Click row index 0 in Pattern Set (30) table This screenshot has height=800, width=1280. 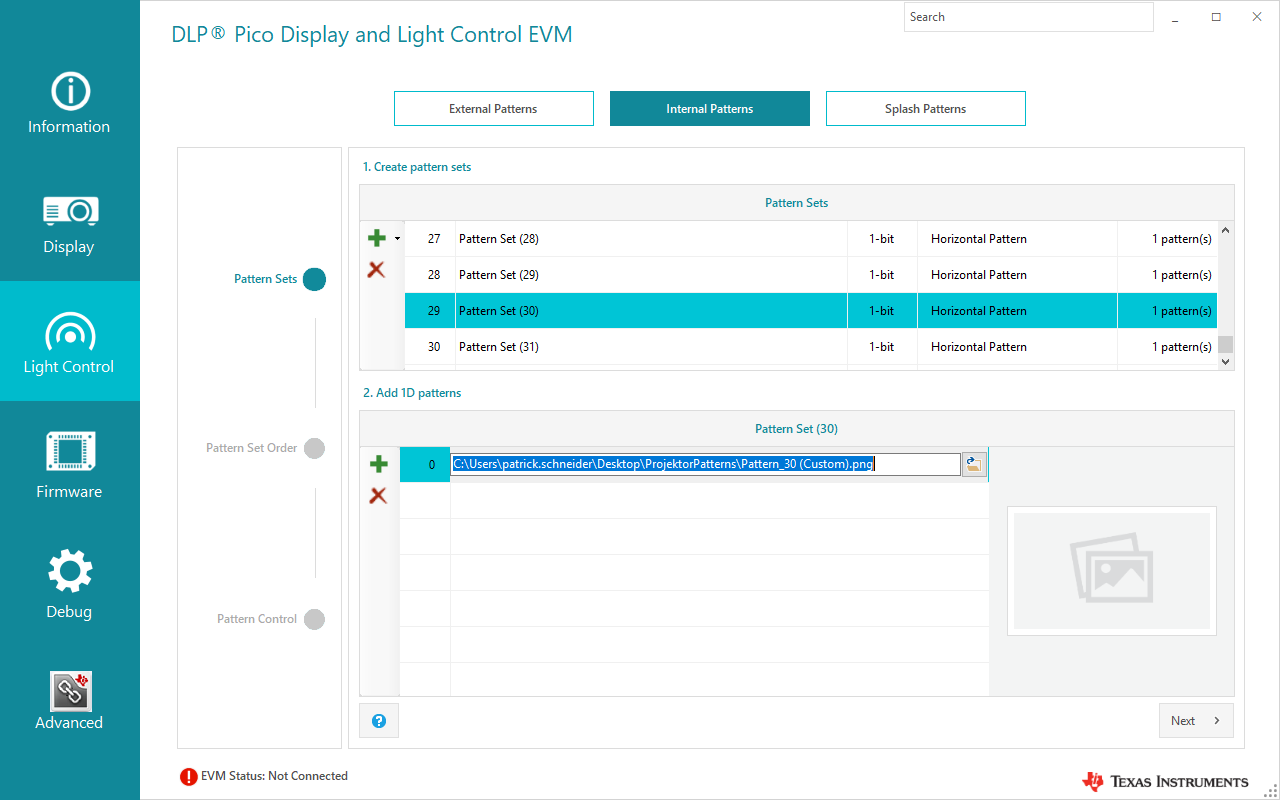425,465
